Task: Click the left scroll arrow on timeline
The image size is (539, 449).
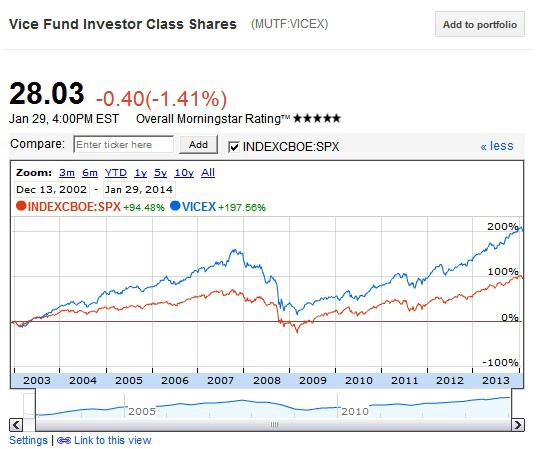Action: [x=16, y=425]
